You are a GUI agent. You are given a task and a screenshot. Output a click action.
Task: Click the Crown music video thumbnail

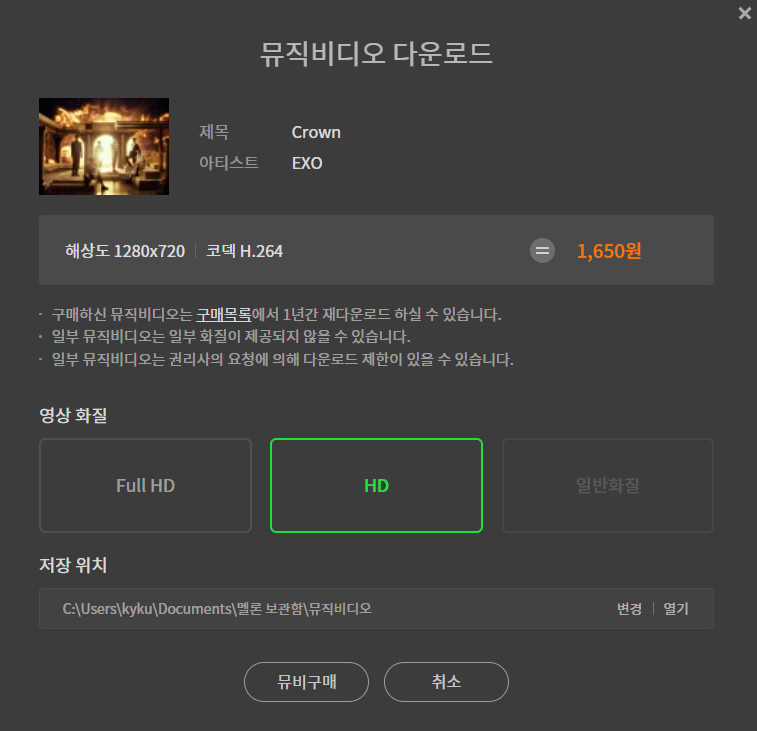104,146
